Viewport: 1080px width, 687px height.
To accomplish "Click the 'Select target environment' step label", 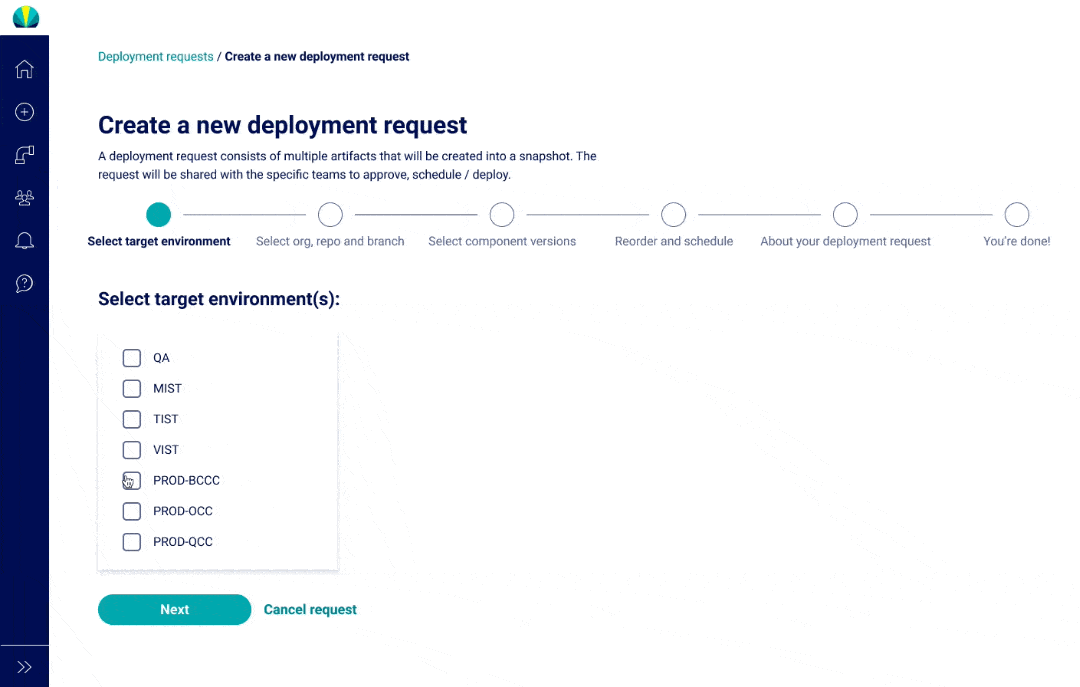I will pos(158,241).
